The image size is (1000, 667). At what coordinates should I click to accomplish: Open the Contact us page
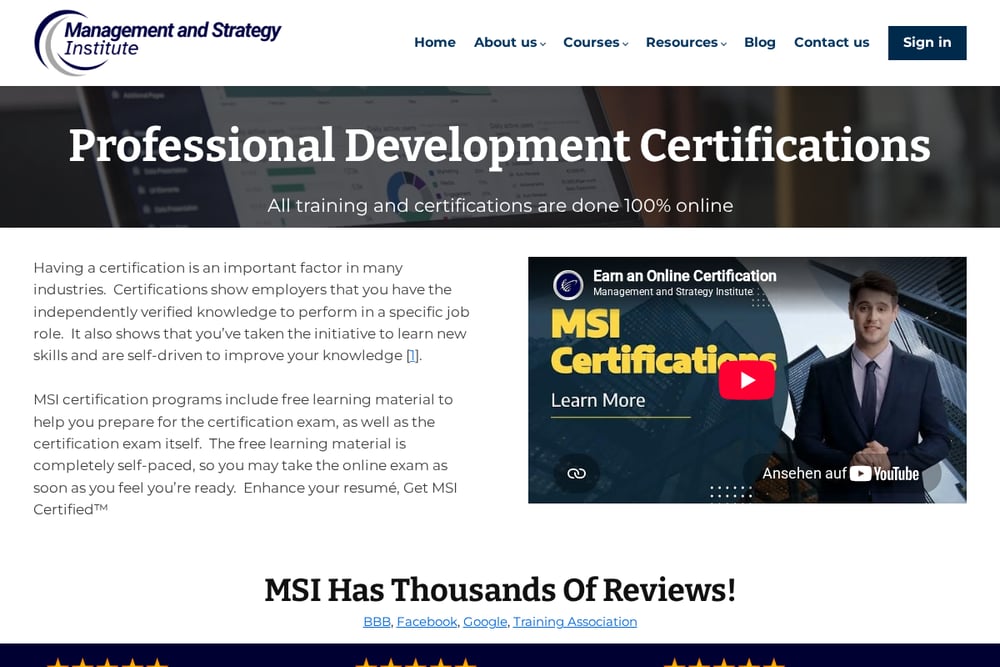pos(832,42)
